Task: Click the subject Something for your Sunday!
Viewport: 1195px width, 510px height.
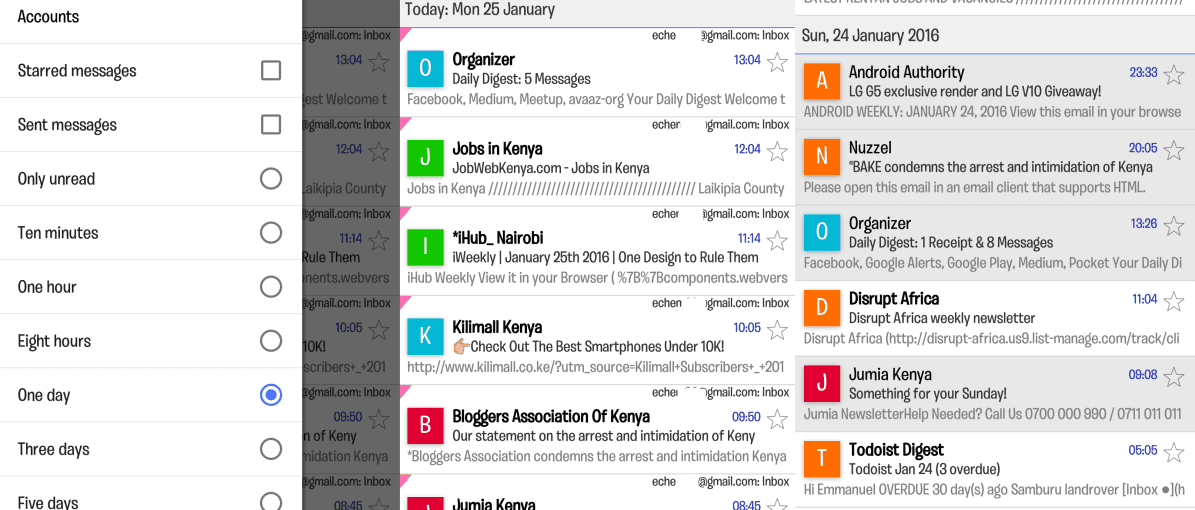Action: coord(927,394)
